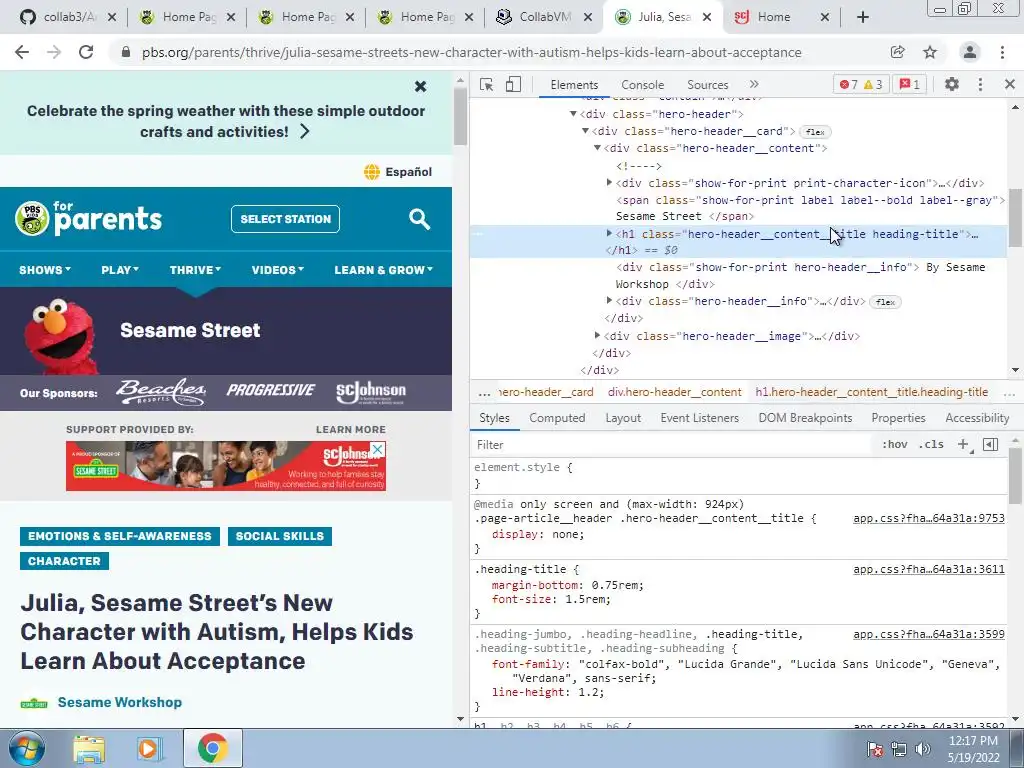Click the display: none value
Viewport: 1024px width, 768px height.
pos(568,534)
